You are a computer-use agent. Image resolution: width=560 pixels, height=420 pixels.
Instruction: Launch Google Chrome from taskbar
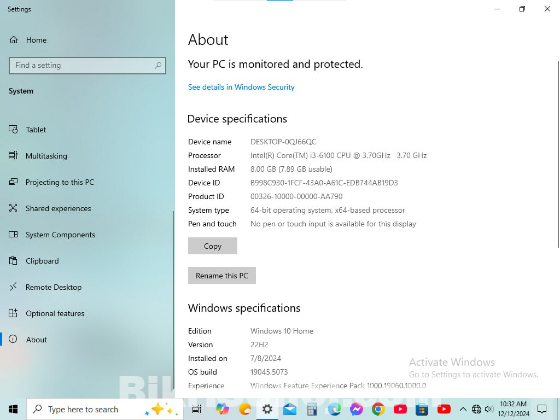pos(378,409)
